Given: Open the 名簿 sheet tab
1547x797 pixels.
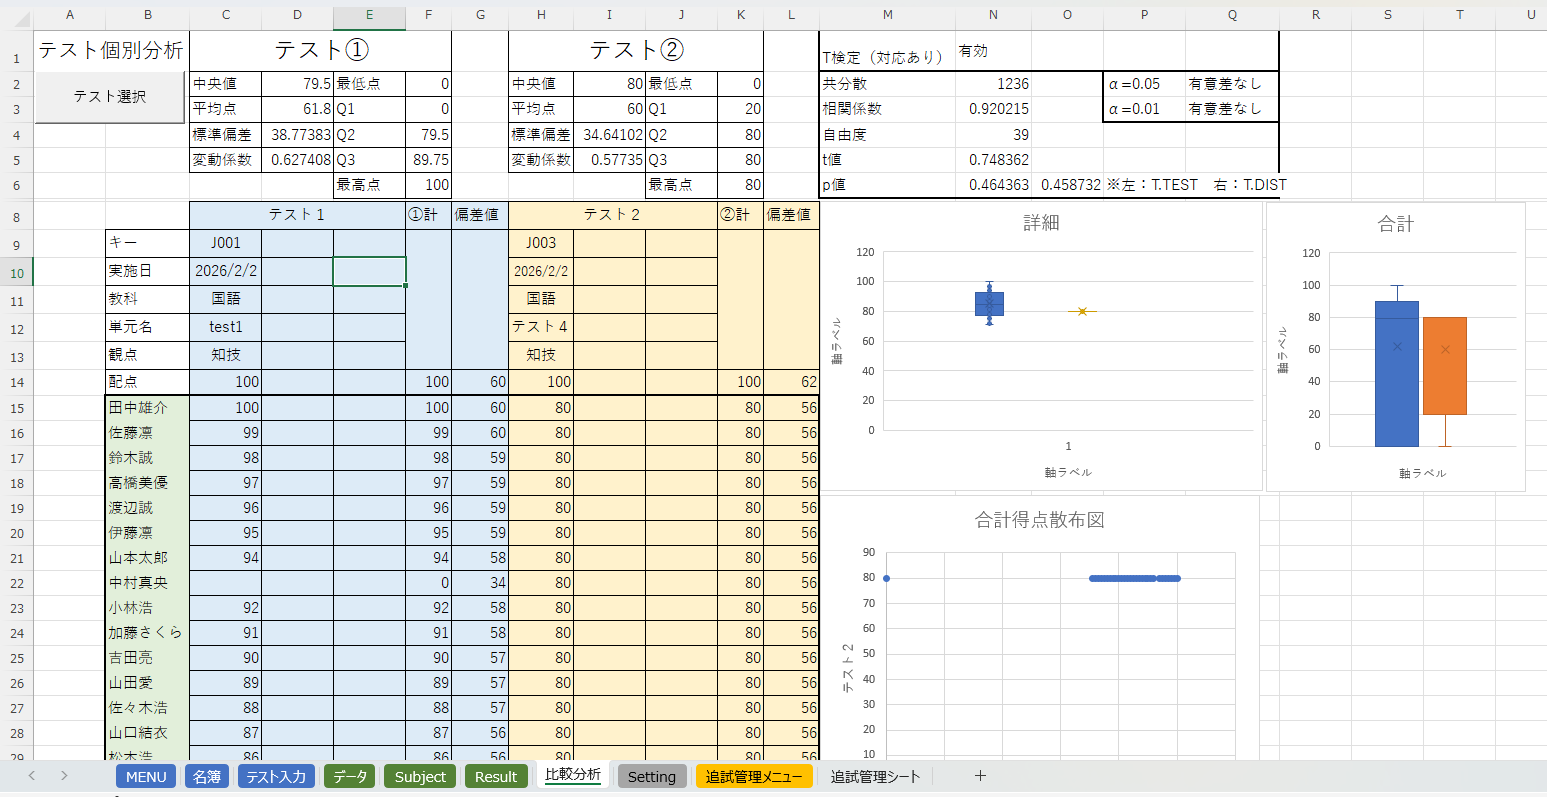Looking at the screenshot, I should (x=206, y=776).
